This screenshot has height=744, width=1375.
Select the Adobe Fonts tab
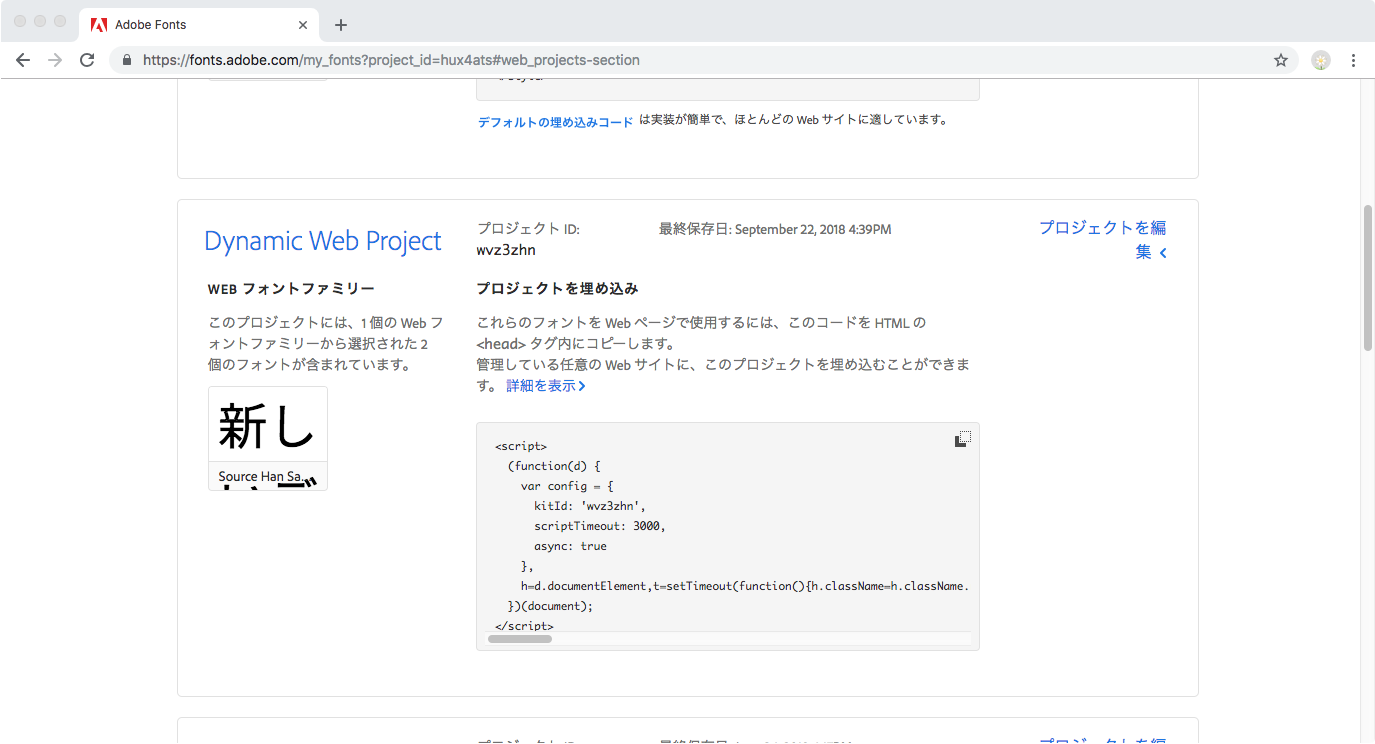point(198,25)
